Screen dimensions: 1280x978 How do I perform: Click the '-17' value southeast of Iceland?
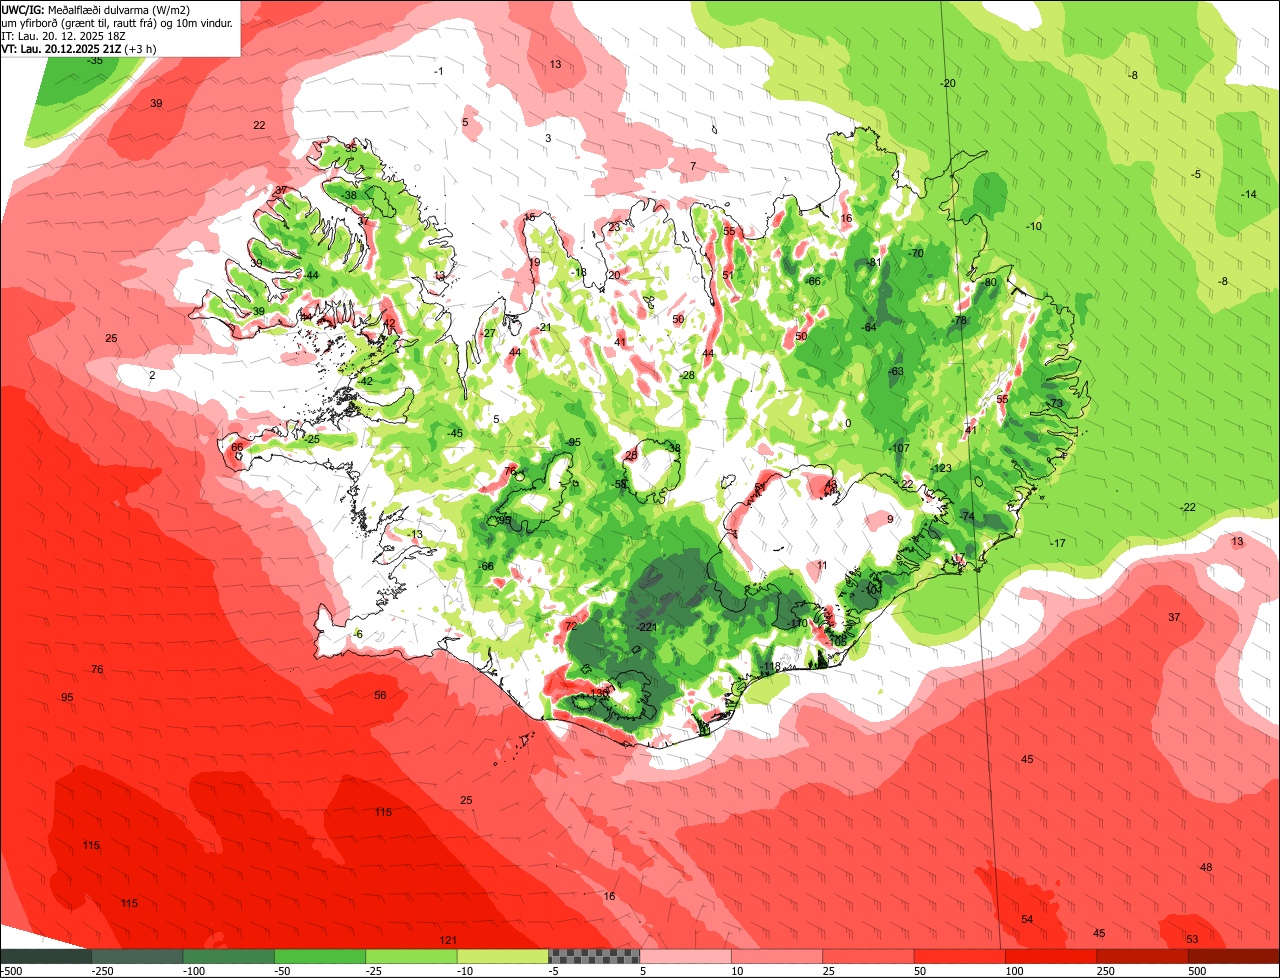(1057, 543)
